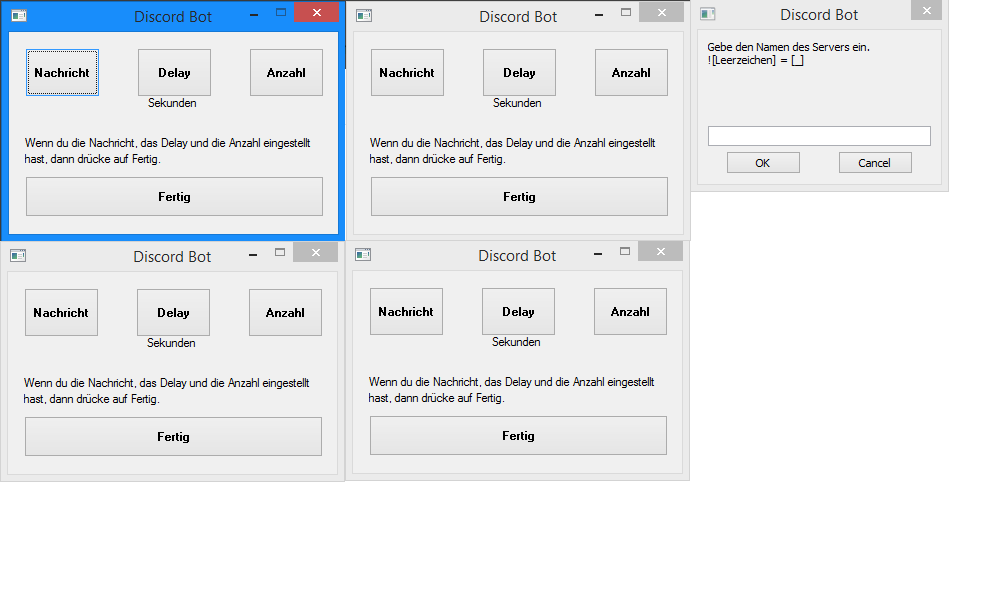The image size is (1000, 600).
Task: Focus the server name text field in the dialog
Action: pos(819,136)
